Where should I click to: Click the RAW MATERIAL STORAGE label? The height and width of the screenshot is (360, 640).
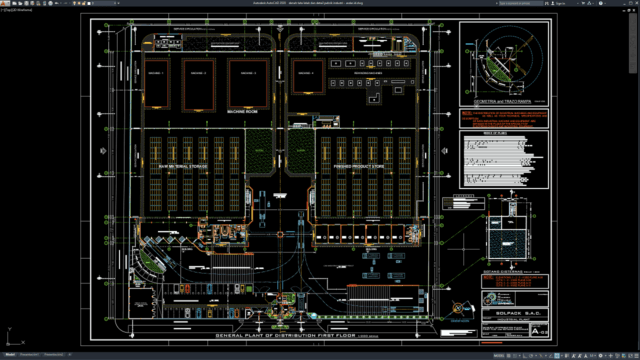[182, 167]
